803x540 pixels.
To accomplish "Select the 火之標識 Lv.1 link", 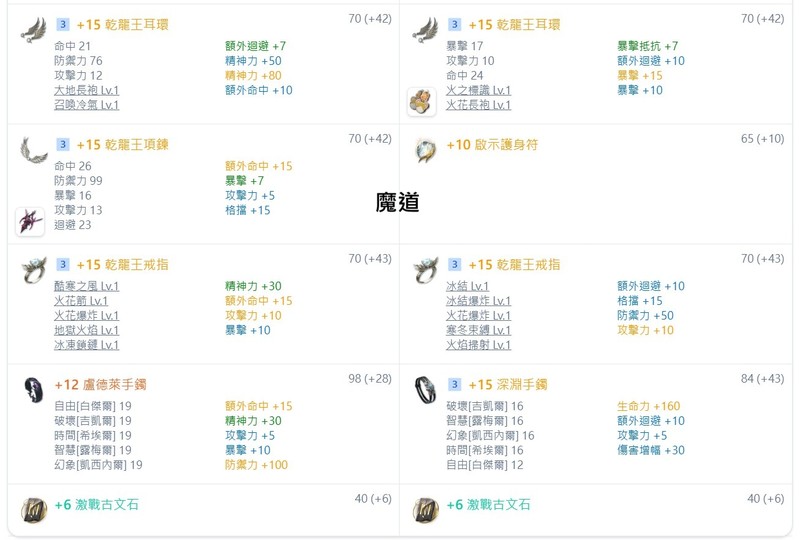I will click(478, 90).
